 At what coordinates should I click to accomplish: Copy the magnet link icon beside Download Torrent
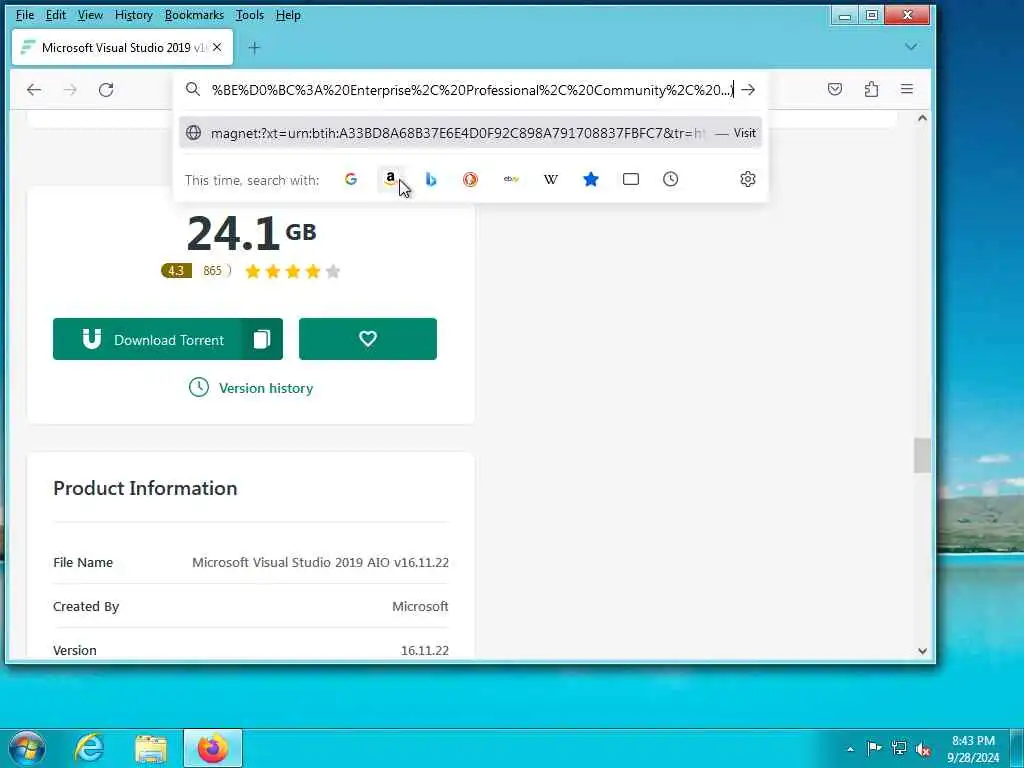click(x=262, y=339)
